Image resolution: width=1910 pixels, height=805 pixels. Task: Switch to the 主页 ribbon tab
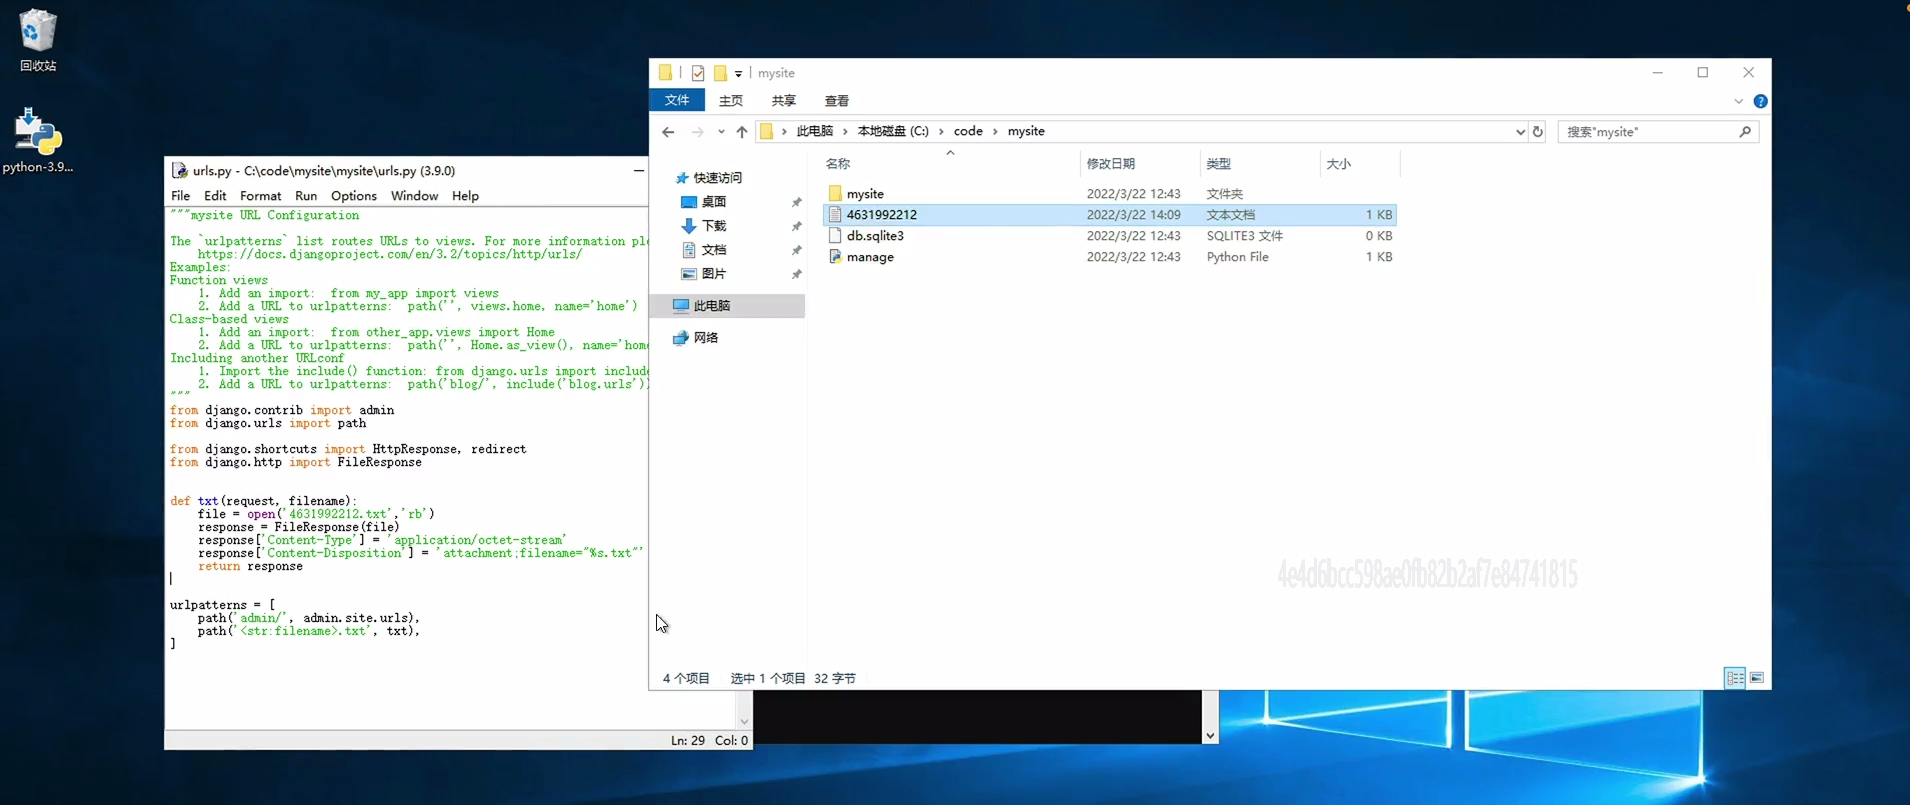(731, 101)
